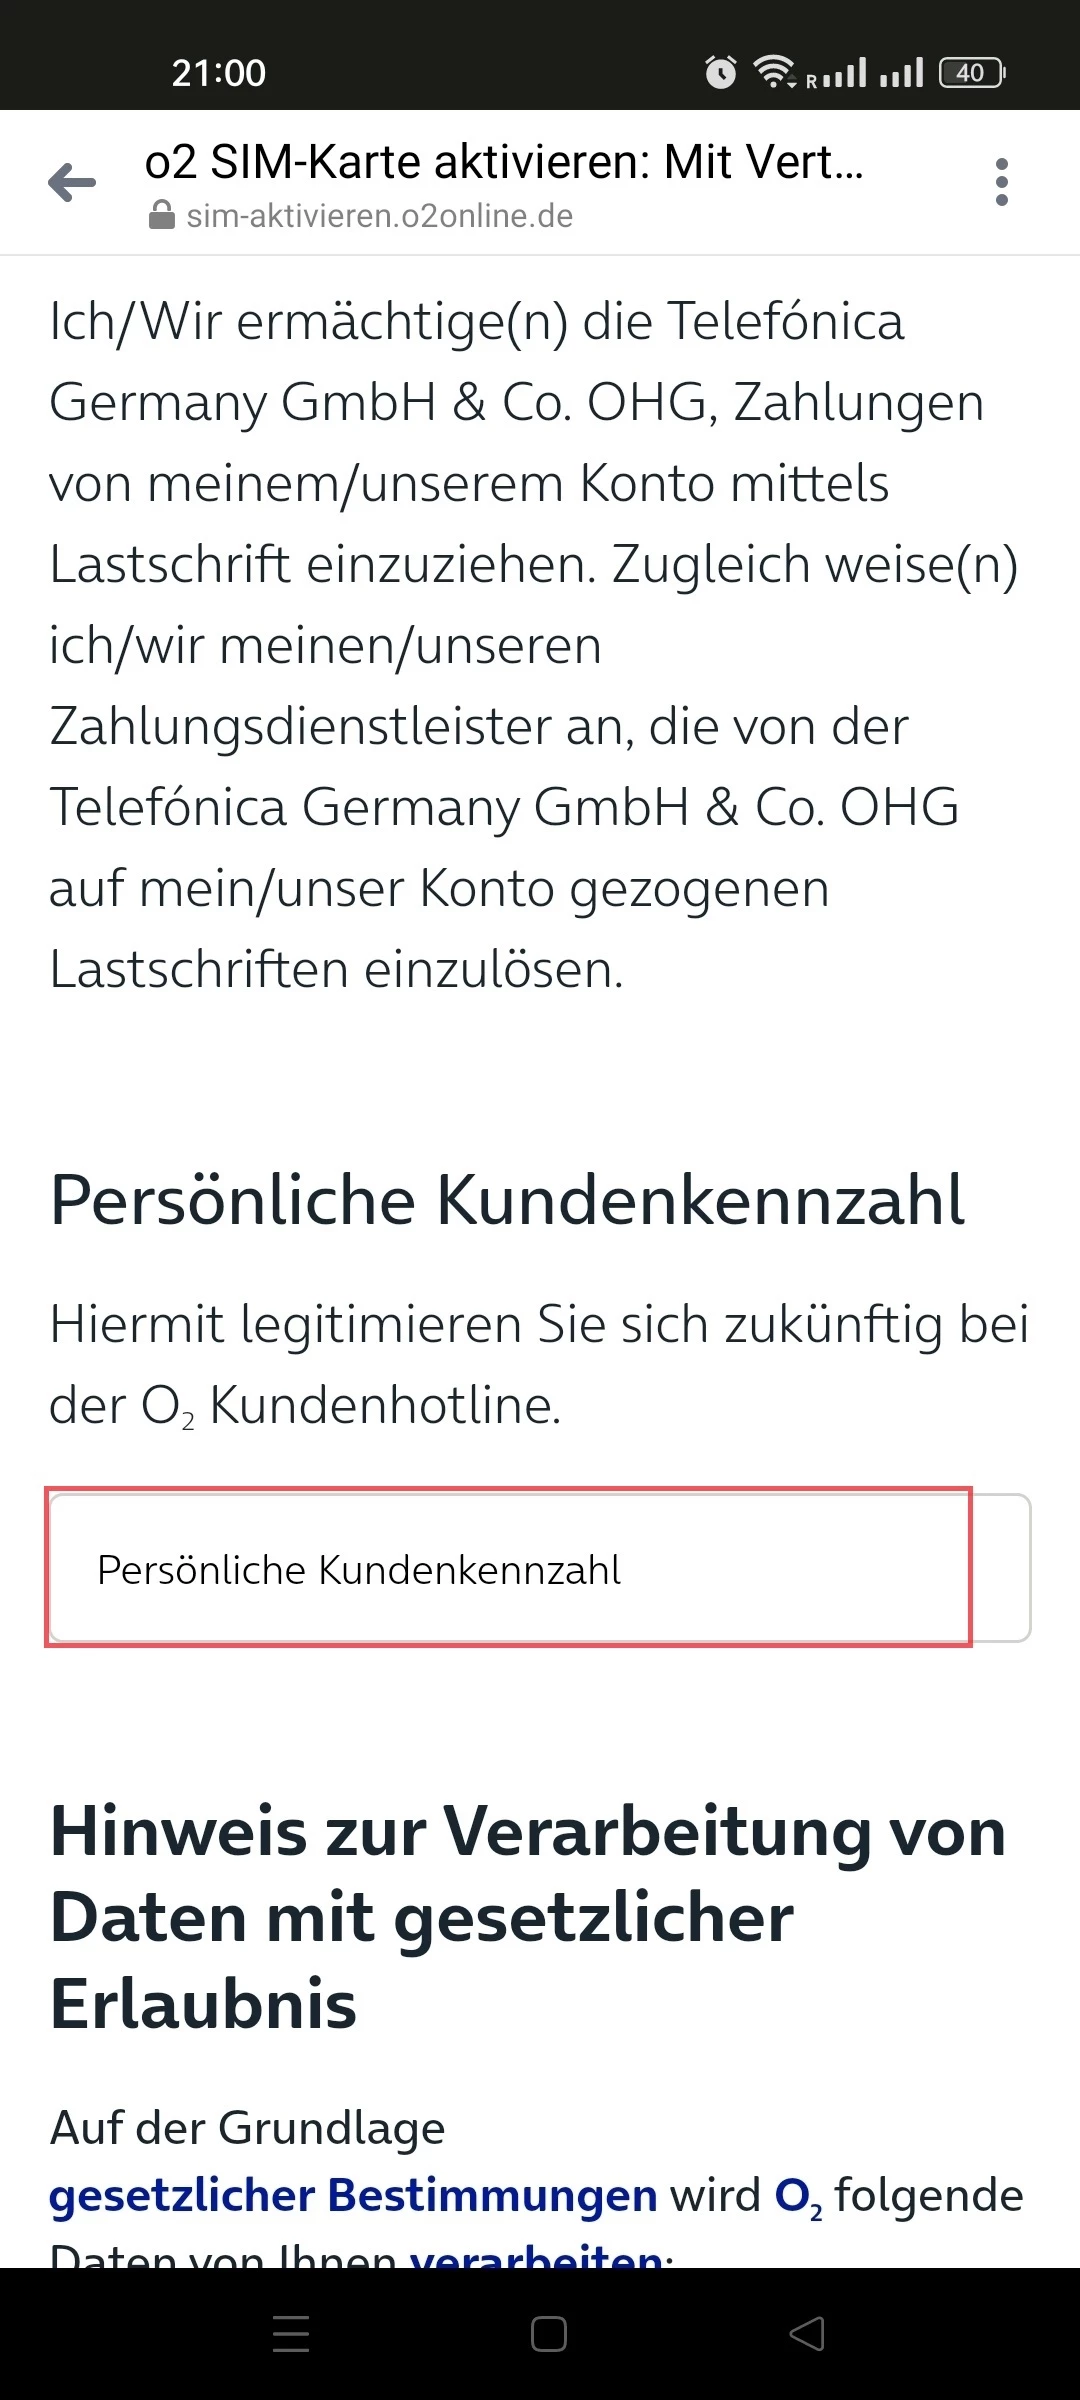Tap the Wi-Fi status icon
1080x2400 pixels.
pos(774,72)
